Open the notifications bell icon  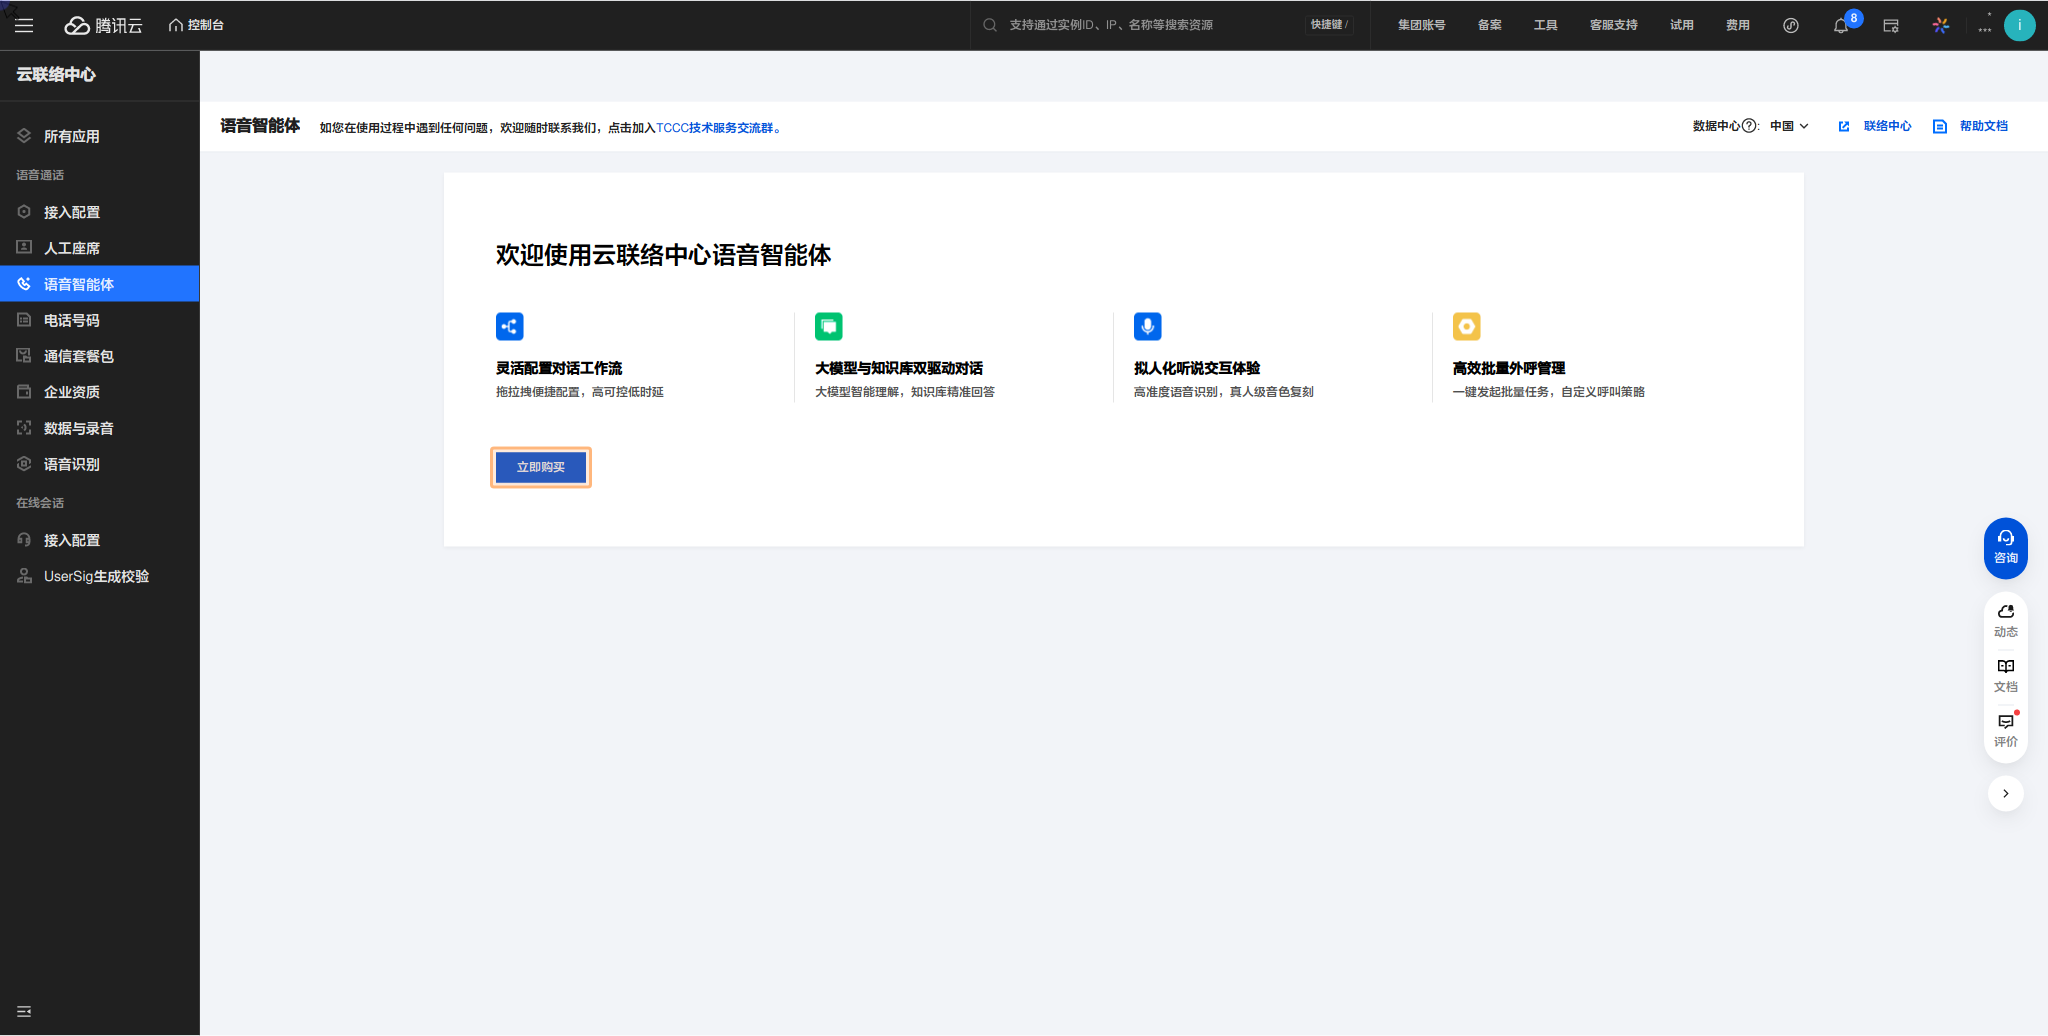coord(1840,26)
